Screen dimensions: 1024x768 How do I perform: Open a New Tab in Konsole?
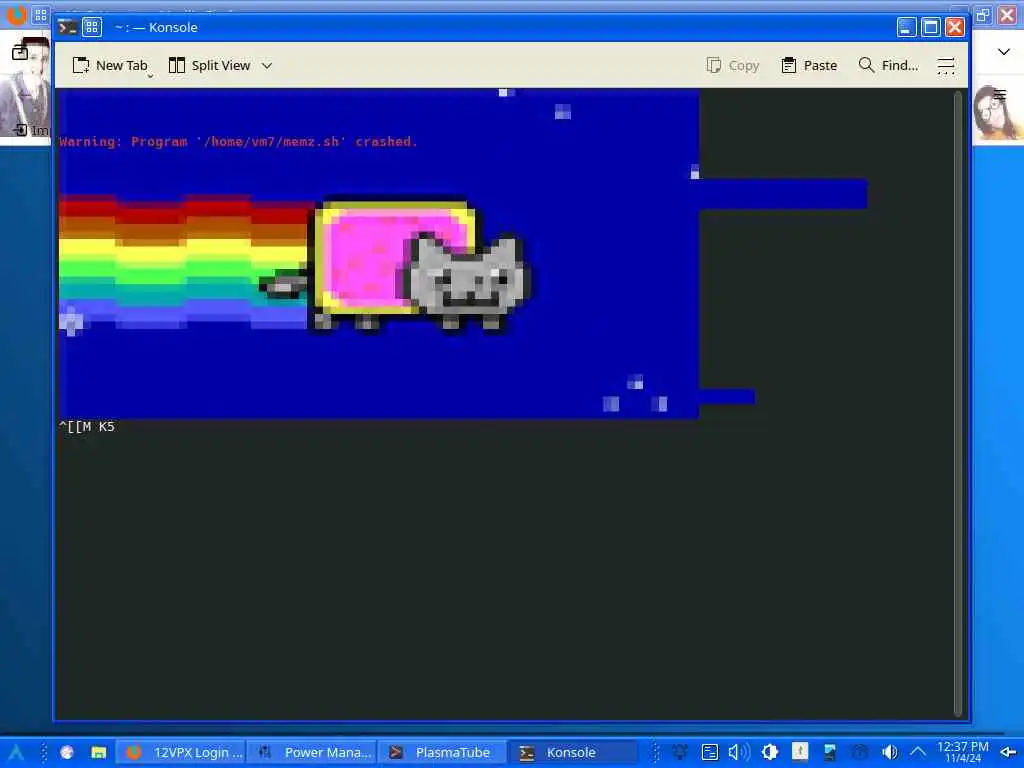tap(110, 65)
